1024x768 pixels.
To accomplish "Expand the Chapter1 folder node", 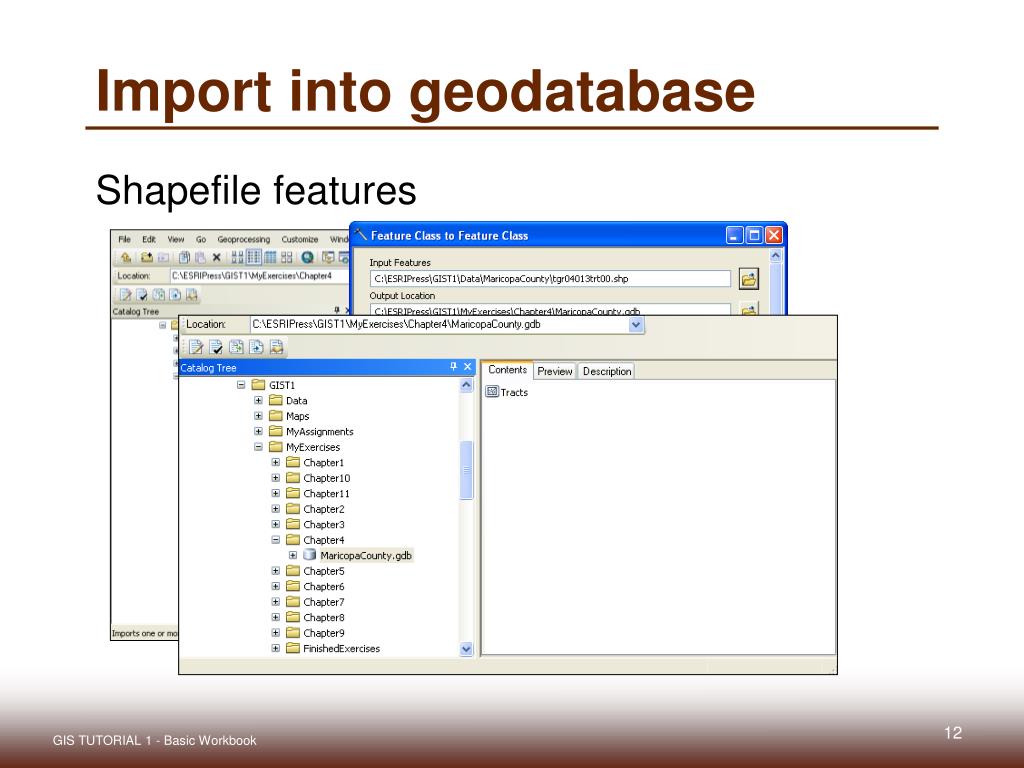I will point(276,462).
